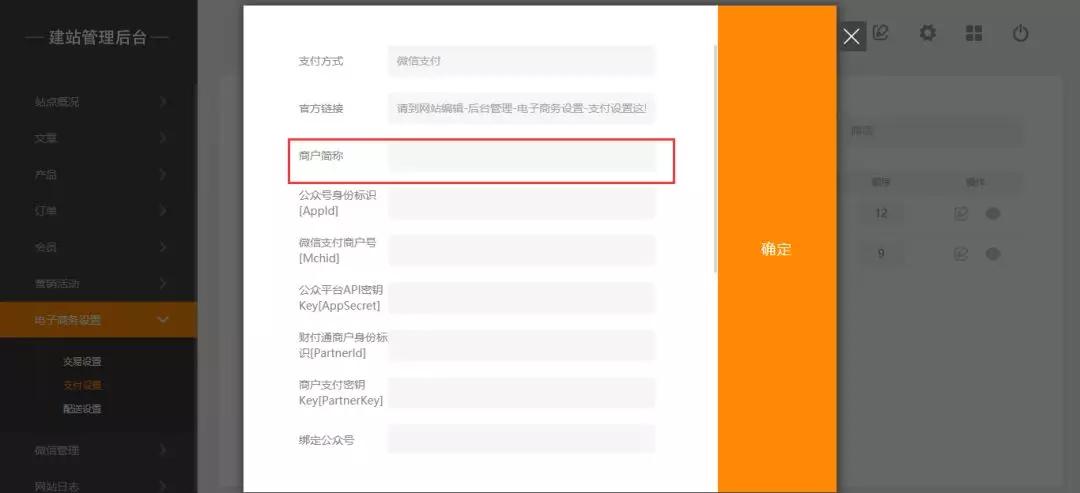The image size is (1080, 493).
Task: Click the power logout icon
Action: pyautogui.click(x=1020, y=33)
